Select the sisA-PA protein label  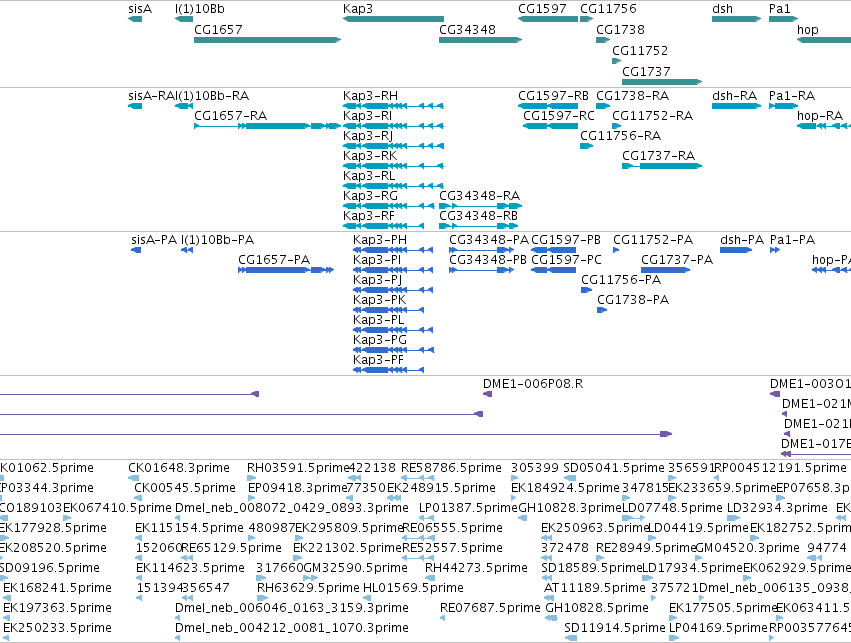click(154, 240)
